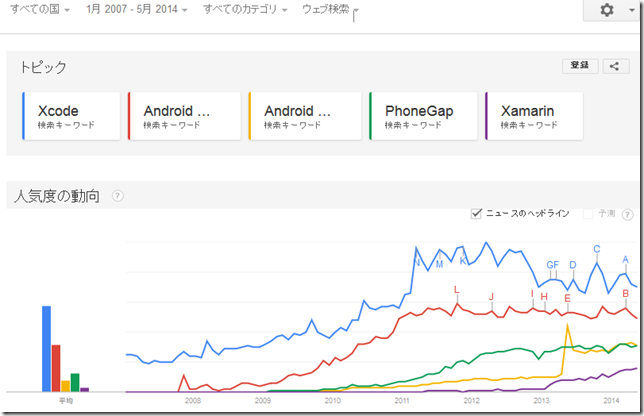Select the Xamarin topic card

534,116
